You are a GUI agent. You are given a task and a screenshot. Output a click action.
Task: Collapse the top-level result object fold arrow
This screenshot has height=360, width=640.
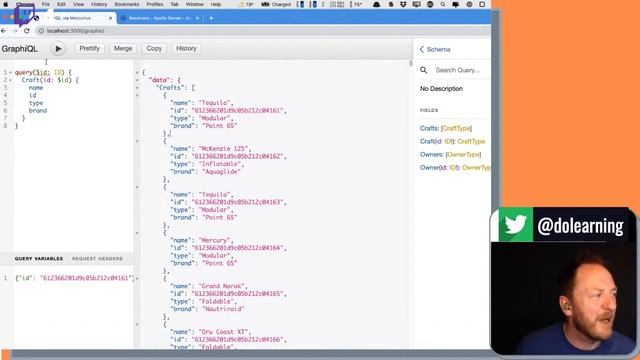[137, 72]
